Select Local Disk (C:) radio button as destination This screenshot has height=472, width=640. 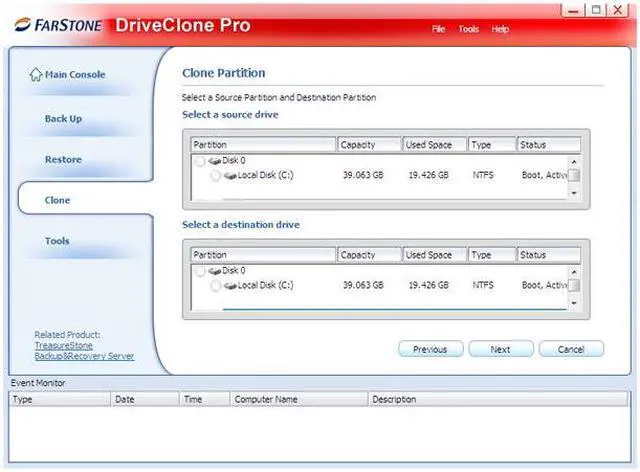tap(216, 286)
